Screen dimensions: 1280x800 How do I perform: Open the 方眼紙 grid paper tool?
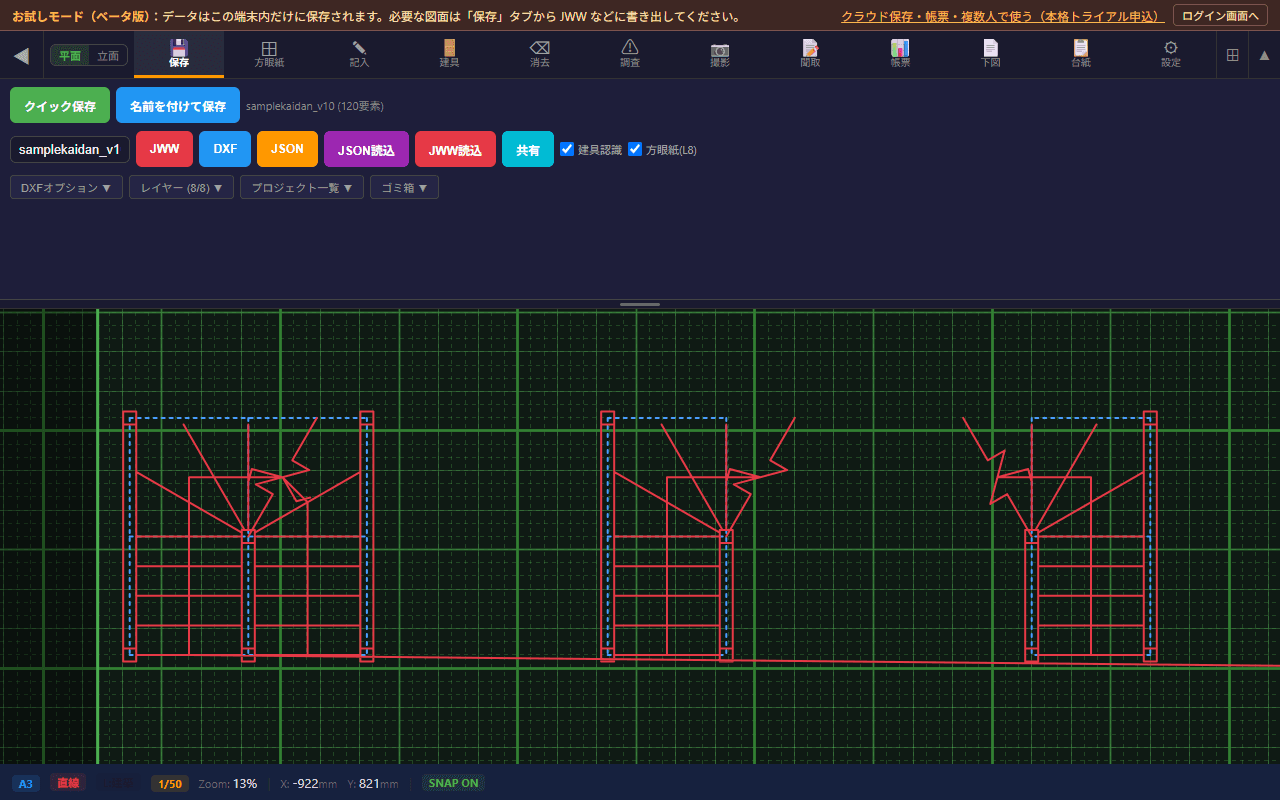269,54
